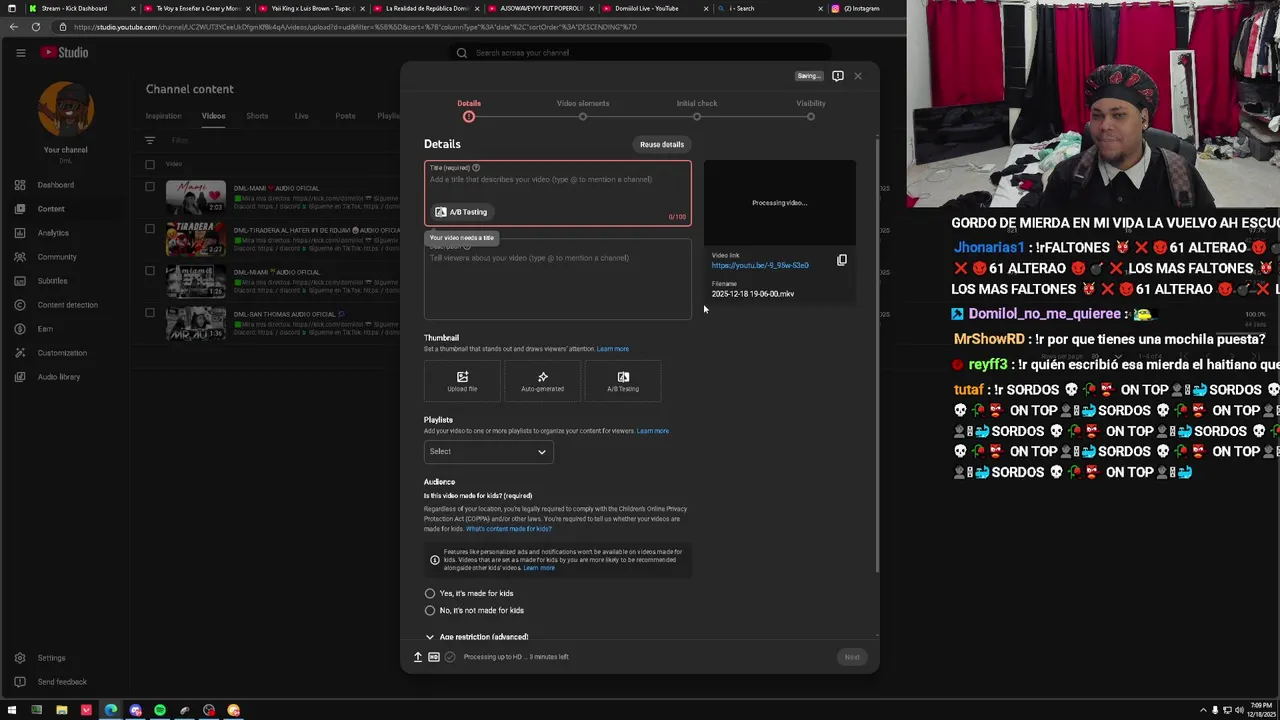Open the hamburger menu beside Studio logo
Screen dimensions: 1280x720
click(20, 53)
